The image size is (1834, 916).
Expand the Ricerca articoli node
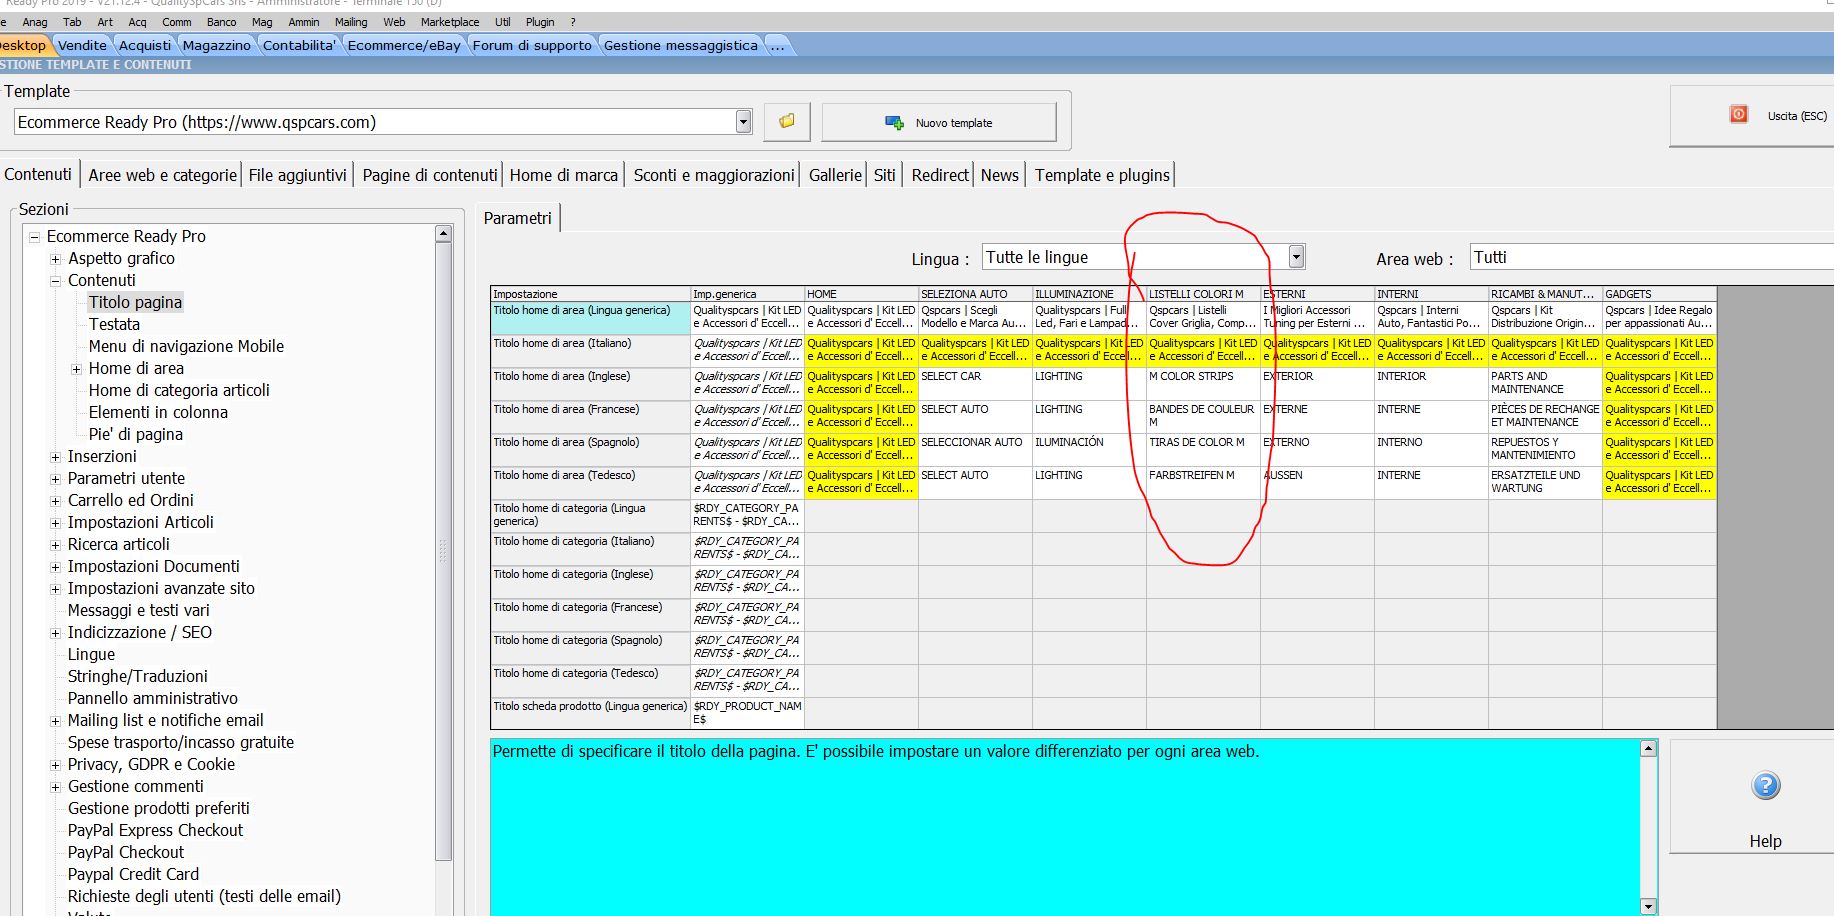click(56, 545)
